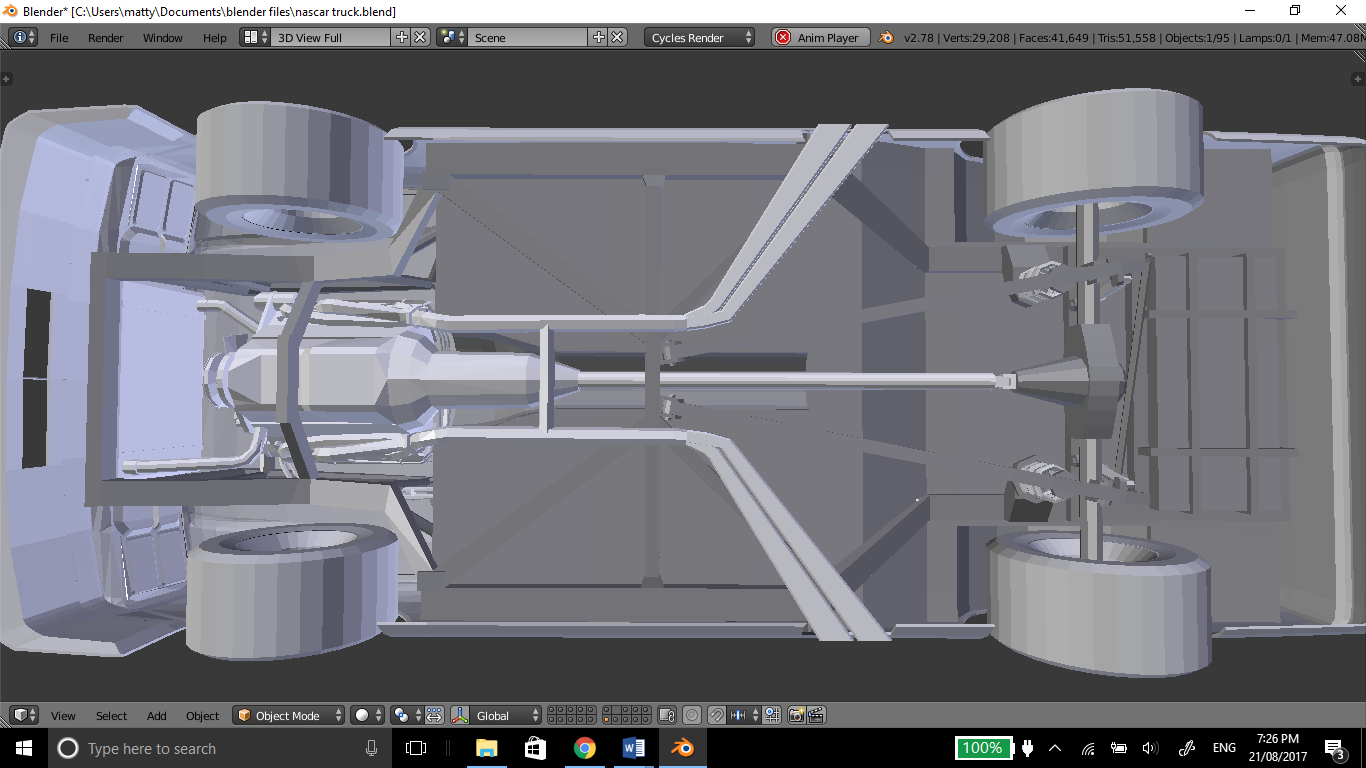This screenshot has height=768, width=1366.
Task: Render OpenGL image with camera icon
Action: pyautogui.click(x=796, y=715)
